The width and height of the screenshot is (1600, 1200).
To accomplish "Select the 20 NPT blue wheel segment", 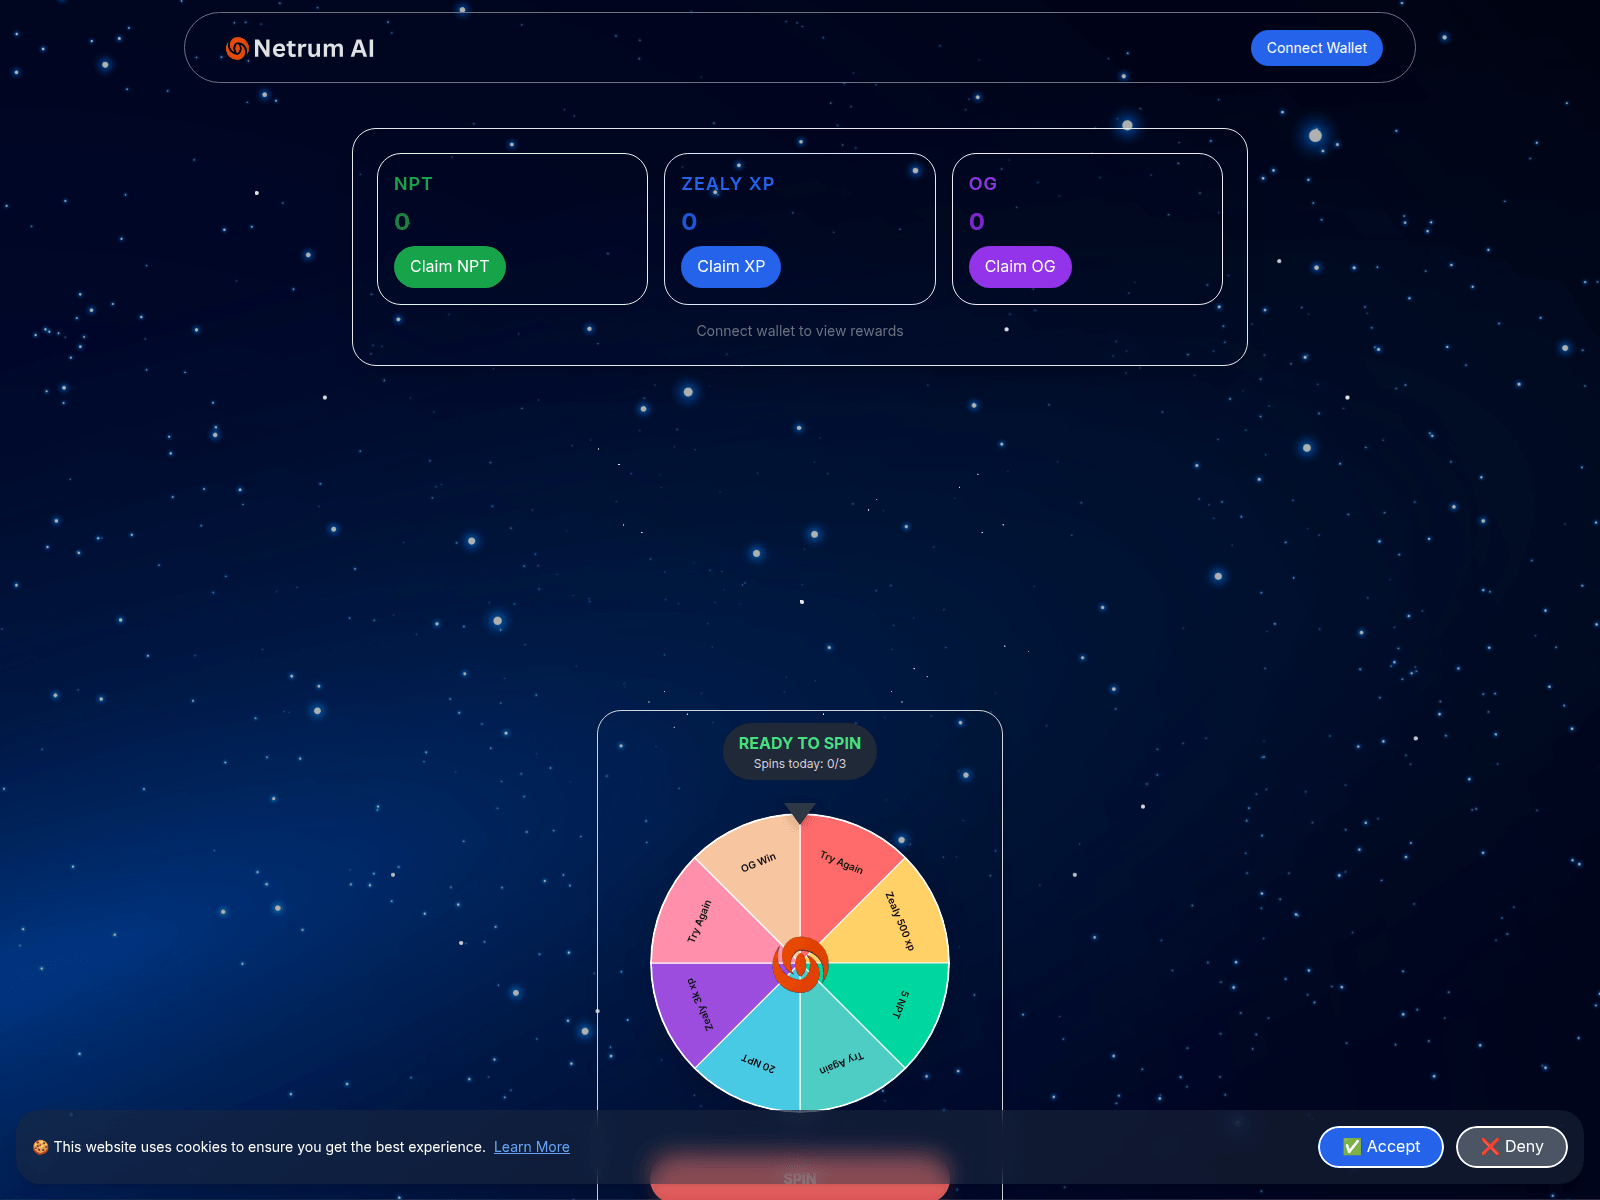I will [757, 1064].
